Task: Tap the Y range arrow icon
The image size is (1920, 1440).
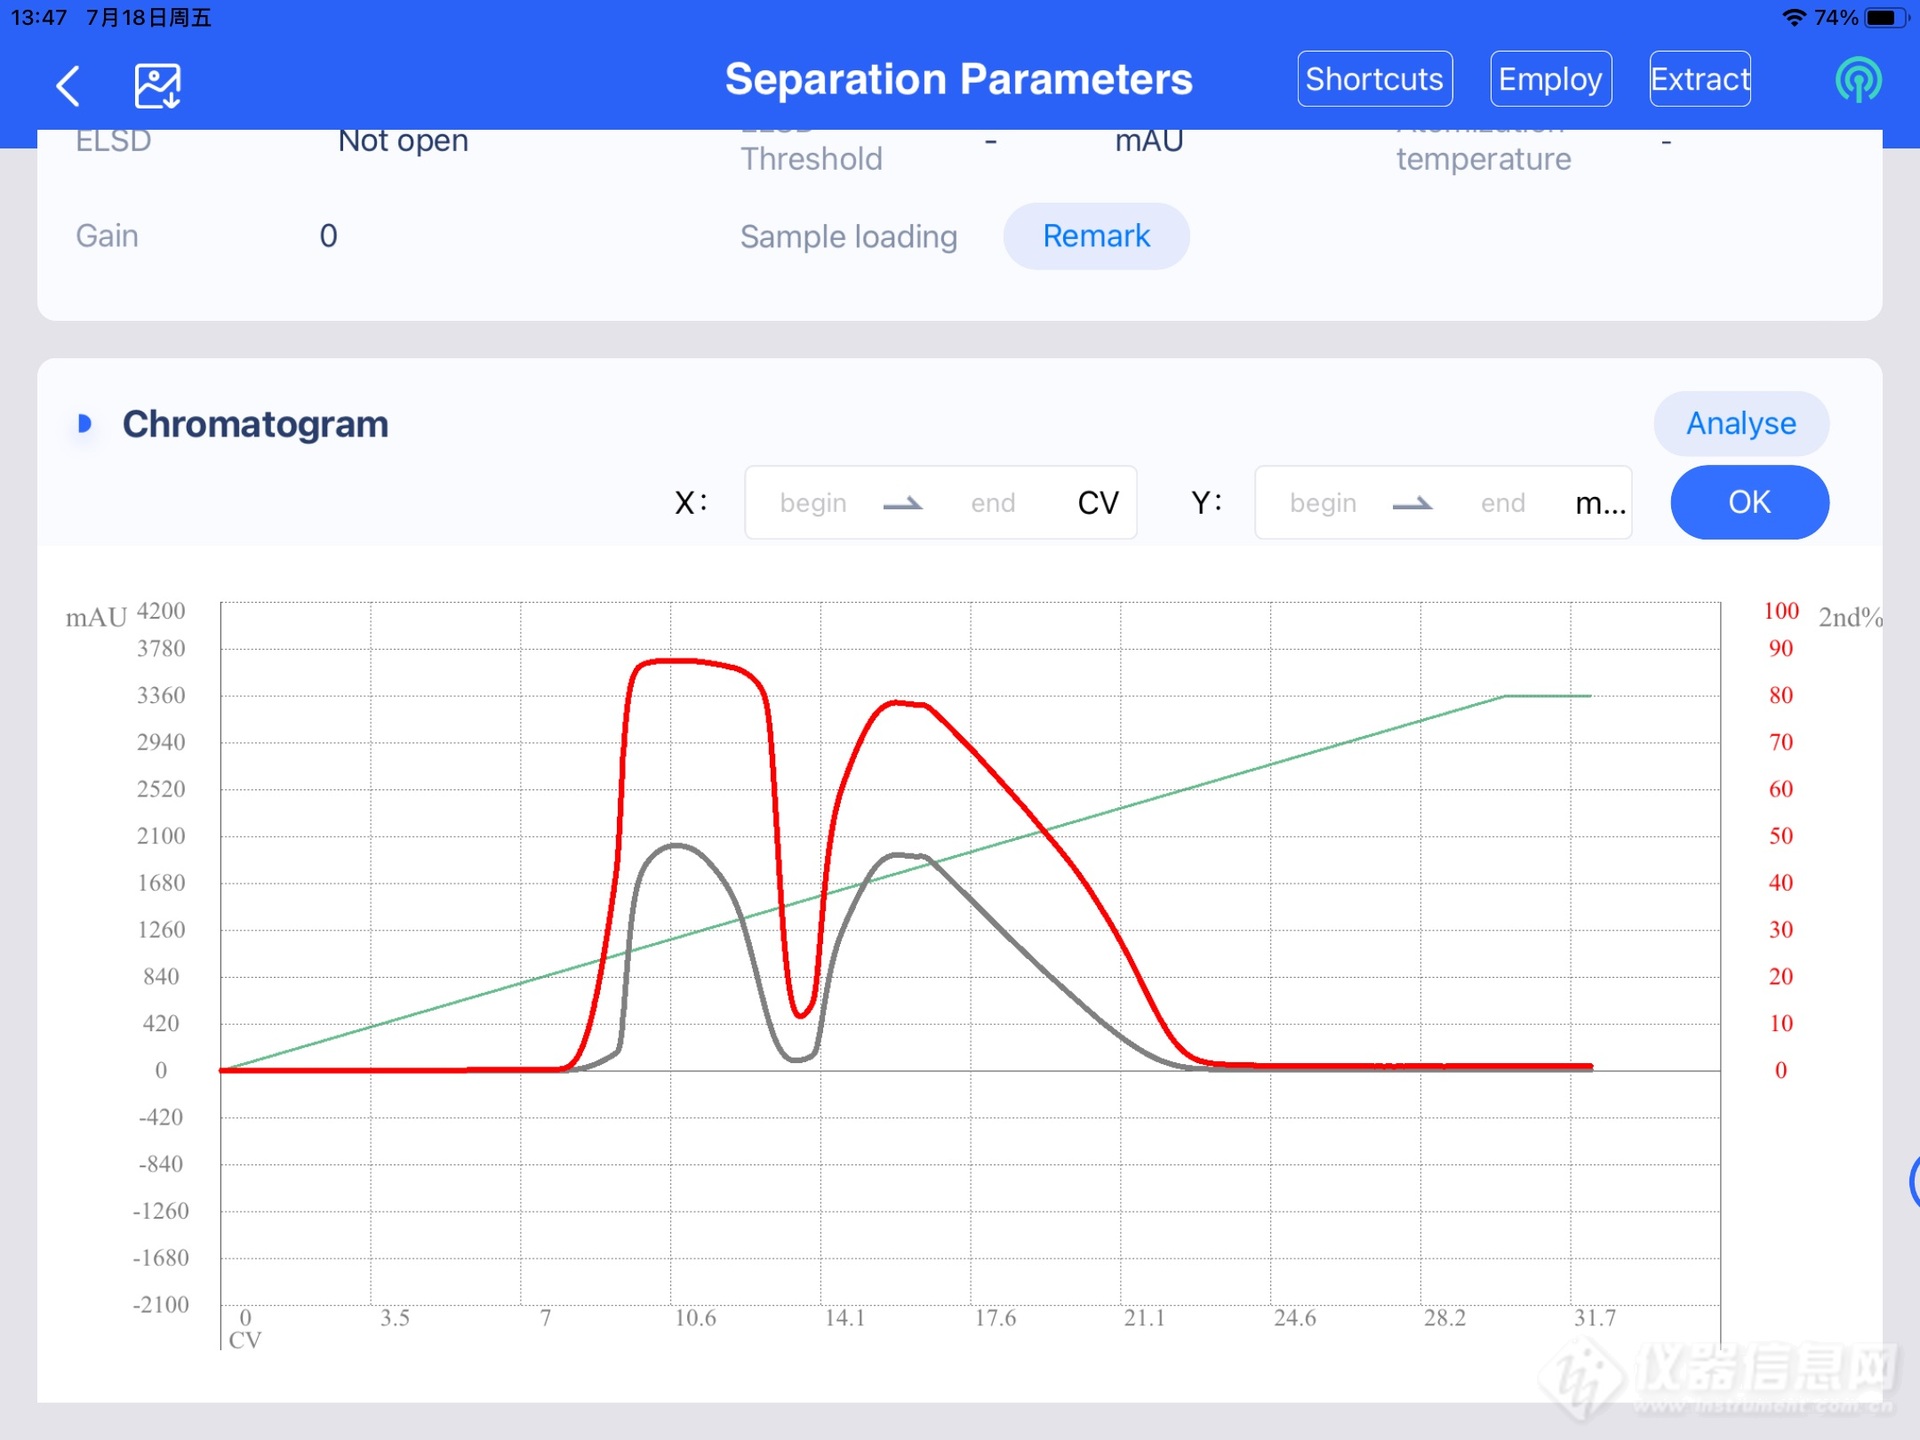Action: 1412,503
